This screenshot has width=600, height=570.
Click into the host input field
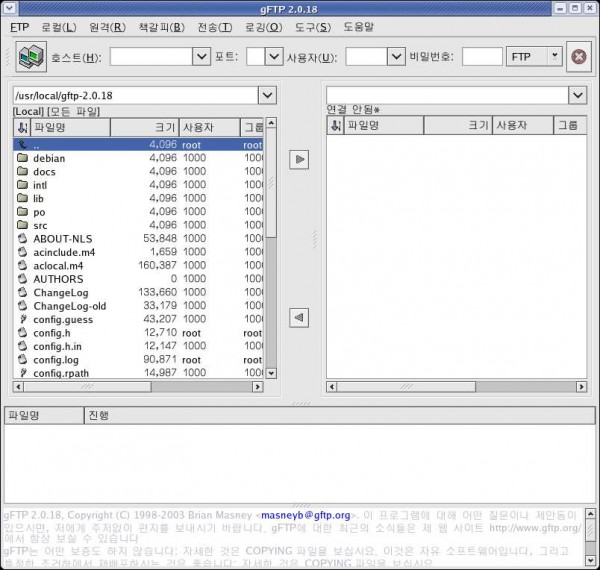(x=151, y=57)
